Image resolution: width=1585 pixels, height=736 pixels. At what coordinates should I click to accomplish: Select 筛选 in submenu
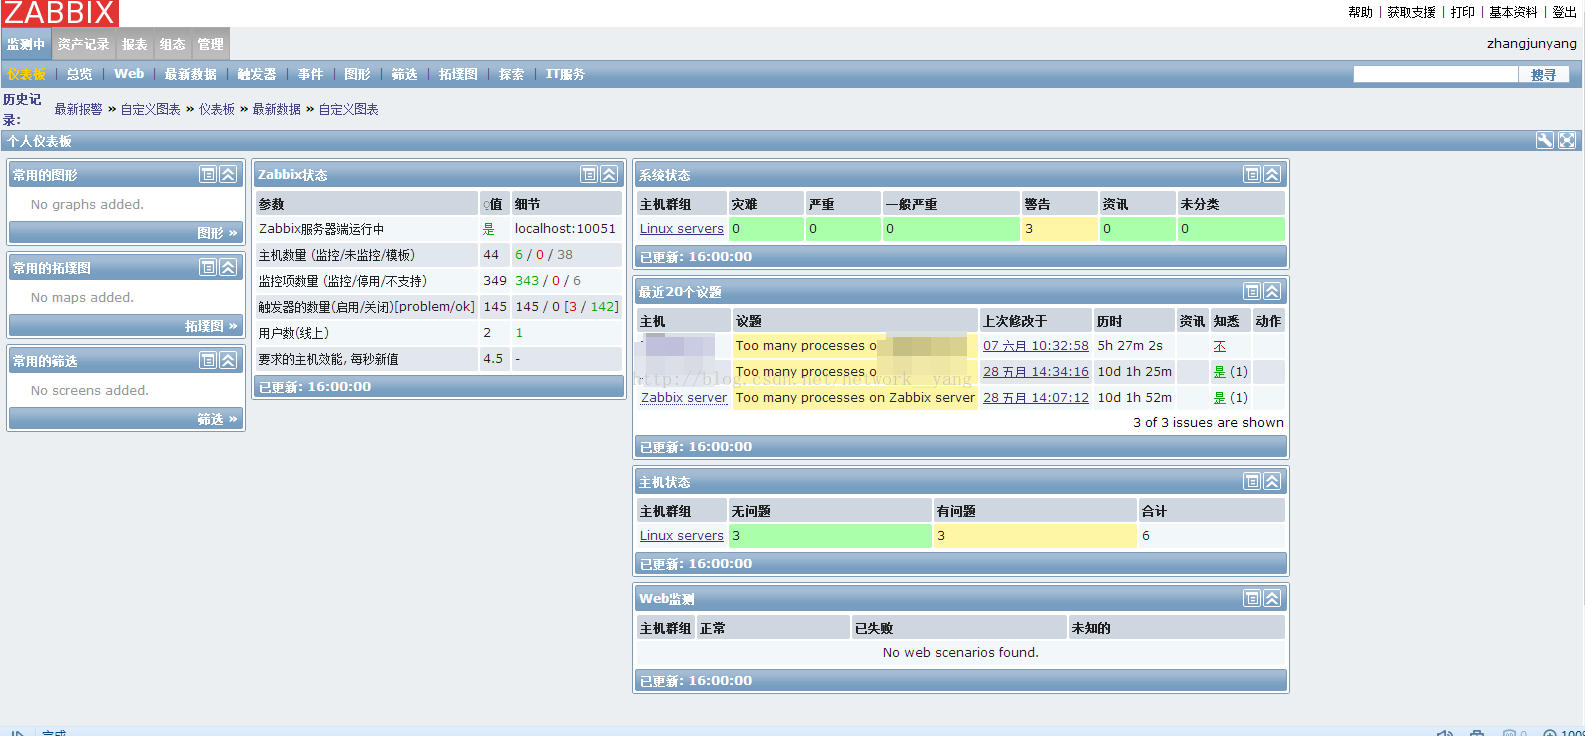405,74
